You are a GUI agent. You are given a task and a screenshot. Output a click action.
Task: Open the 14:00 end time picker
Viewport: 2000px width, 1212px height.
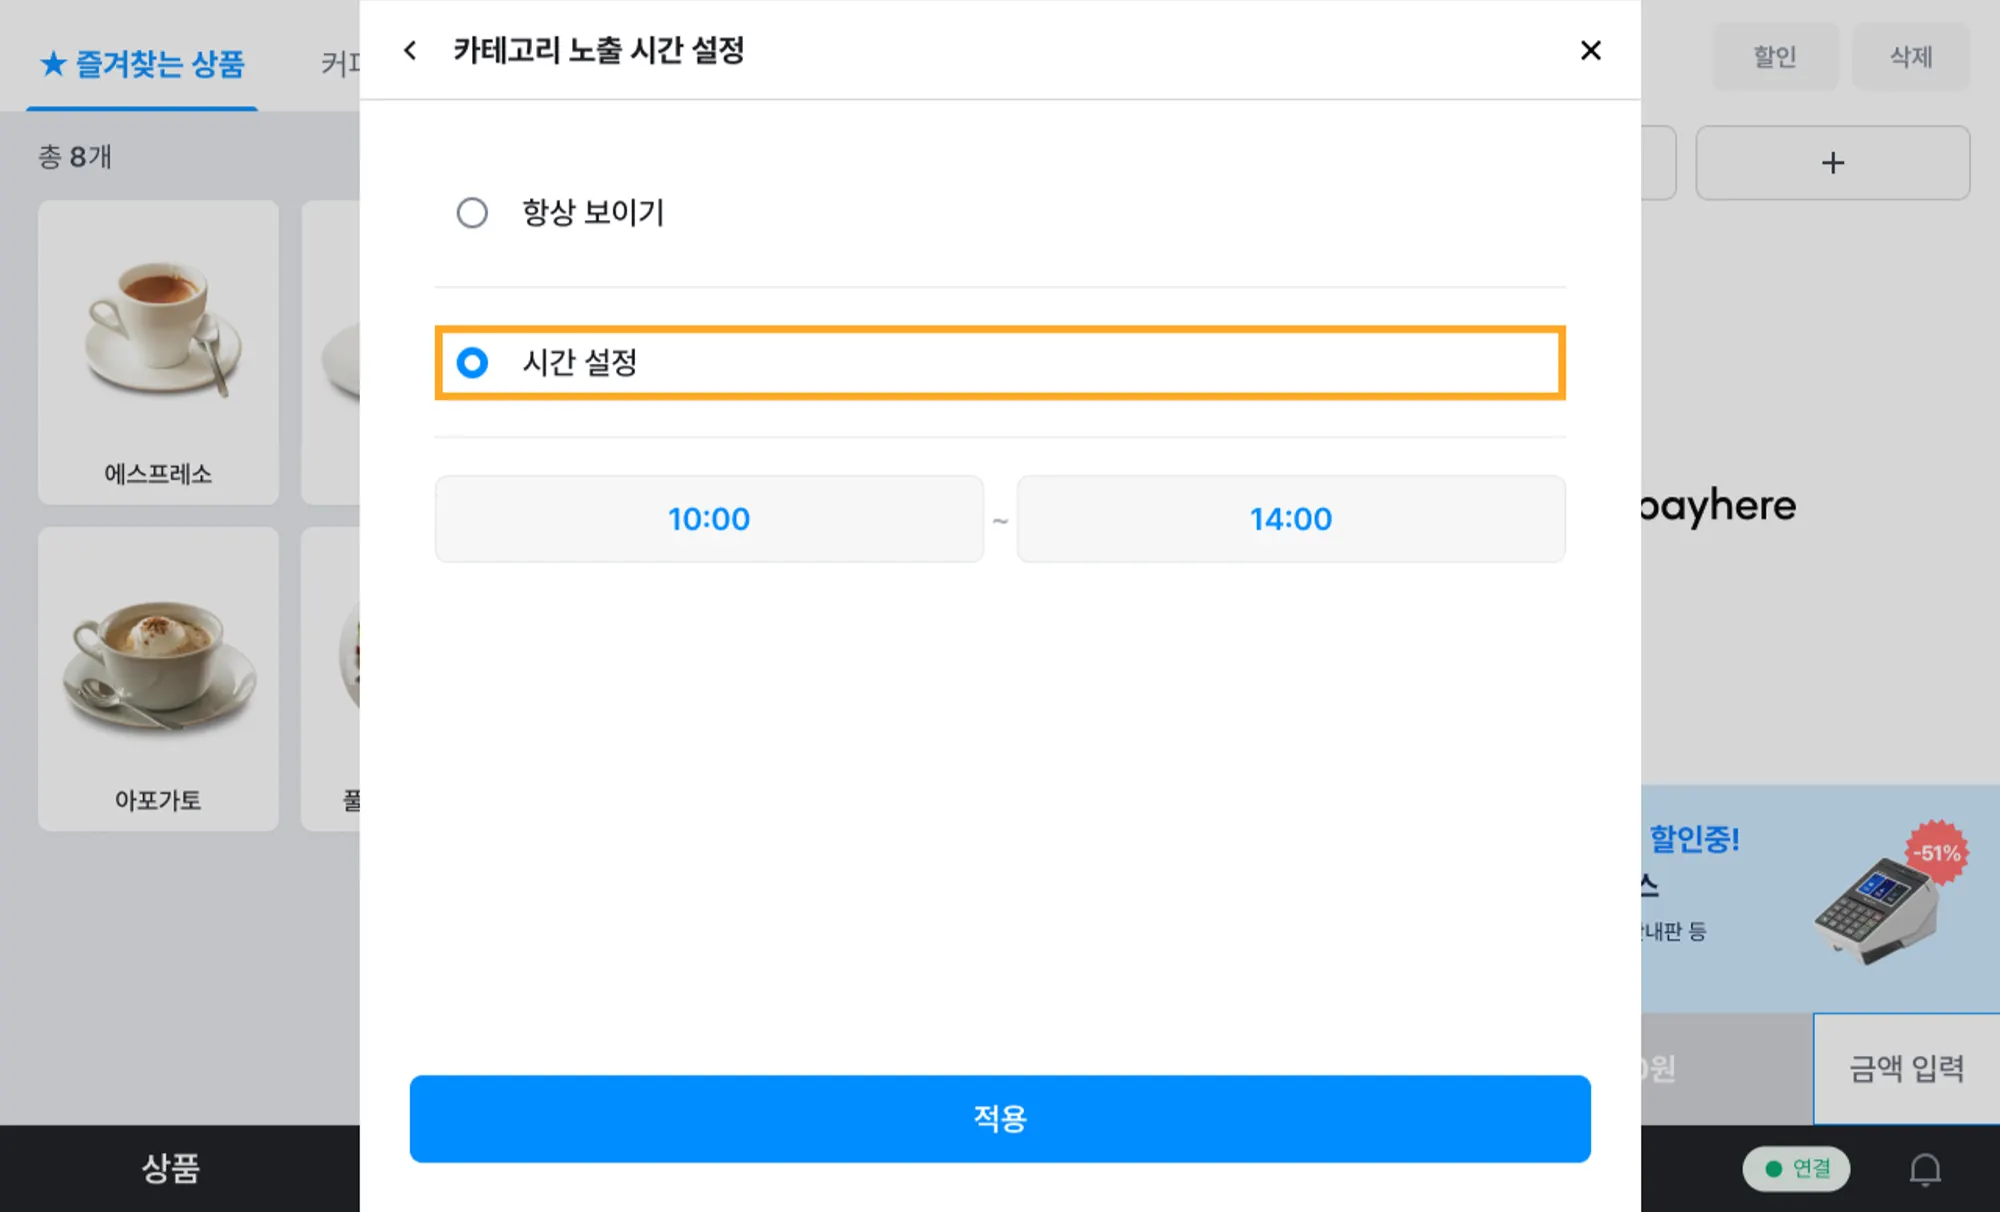(x=1290, y=519)
